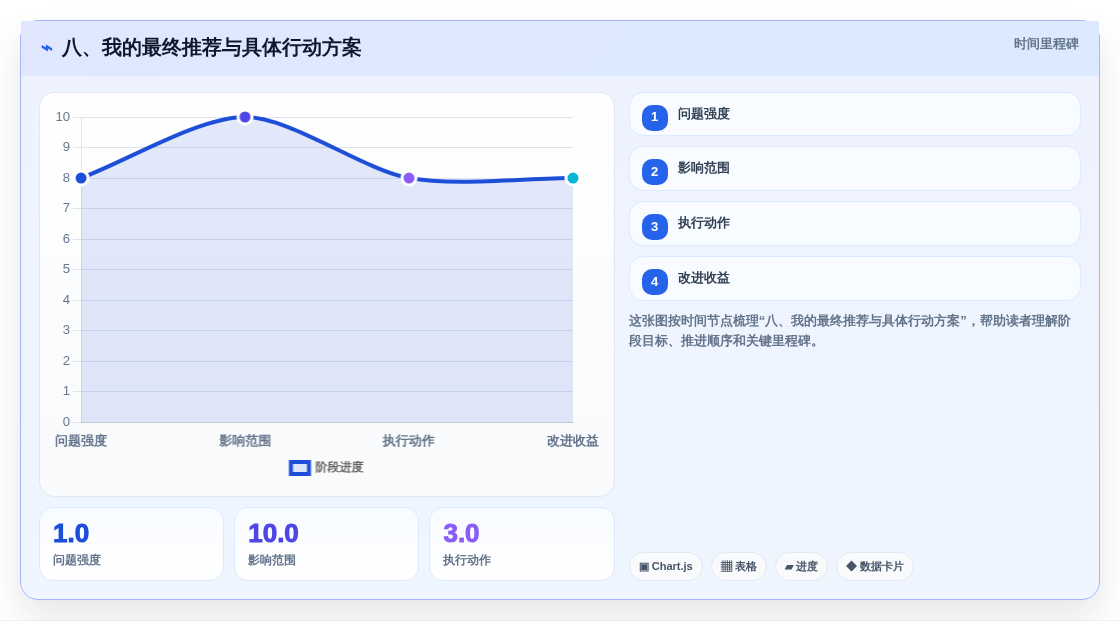This screenshot has width=1120, height=621.
Task: Click the number 3 badge for 执行动作
Action: 654,227
